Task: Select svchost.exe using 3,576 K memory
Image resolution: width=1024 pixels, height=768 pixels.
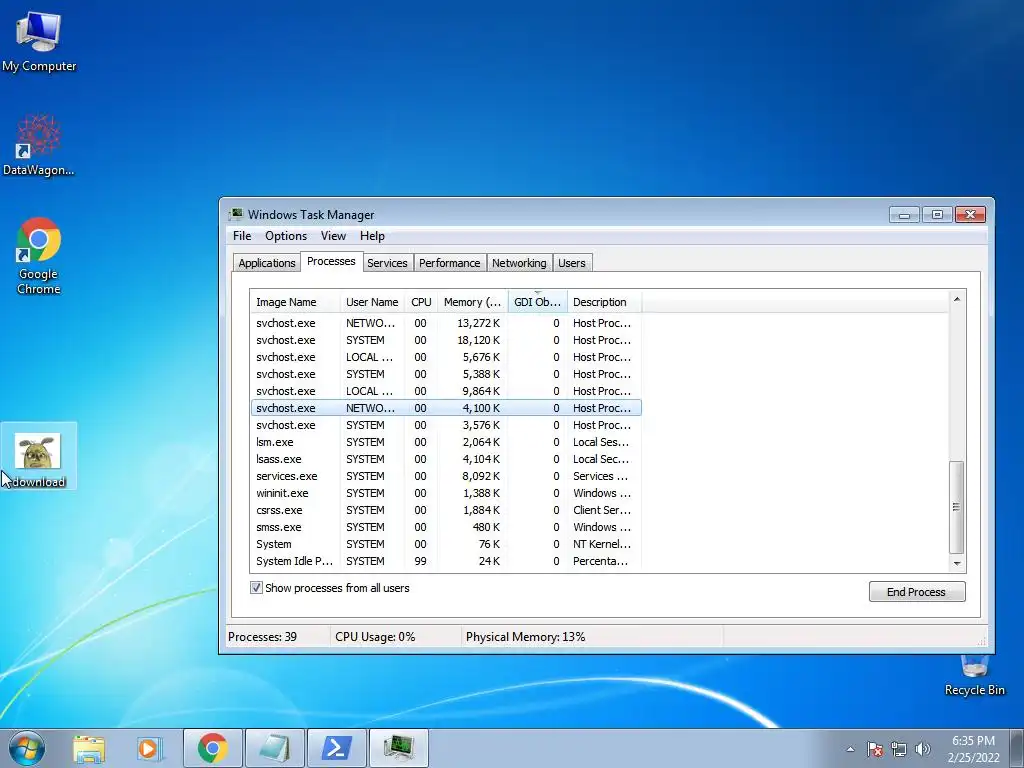Action: (446, 425)
